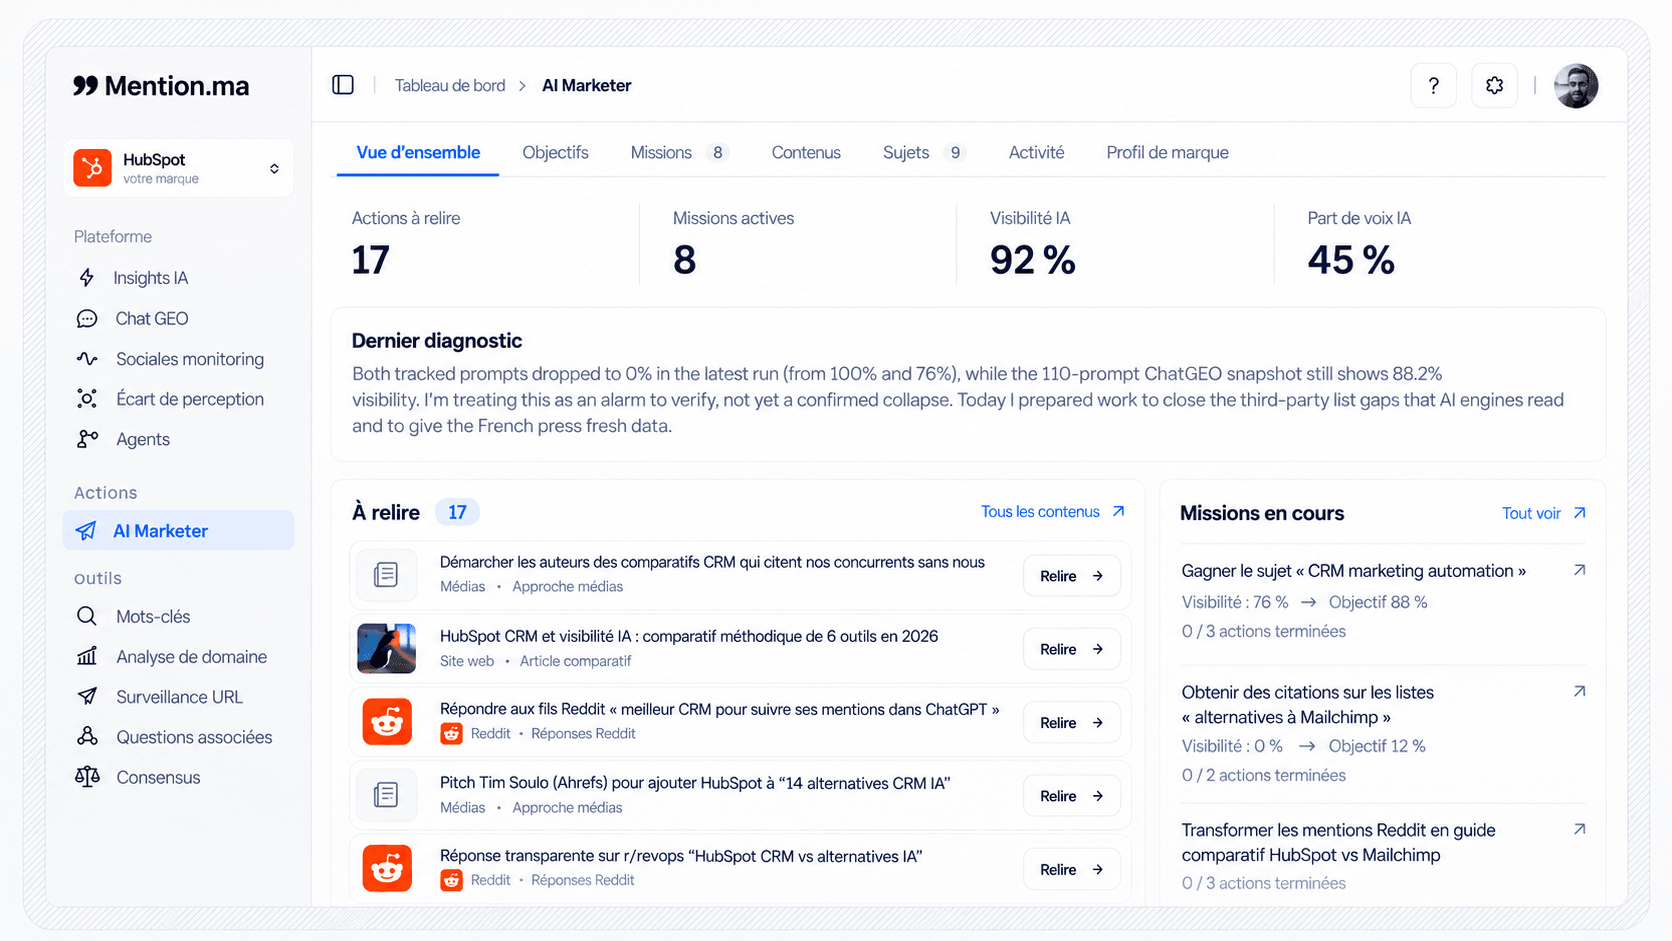This screenshot has height=941, width=1672.
Task: Open arrow for CRM marketing automation mission
Action: pos(1579,570)
